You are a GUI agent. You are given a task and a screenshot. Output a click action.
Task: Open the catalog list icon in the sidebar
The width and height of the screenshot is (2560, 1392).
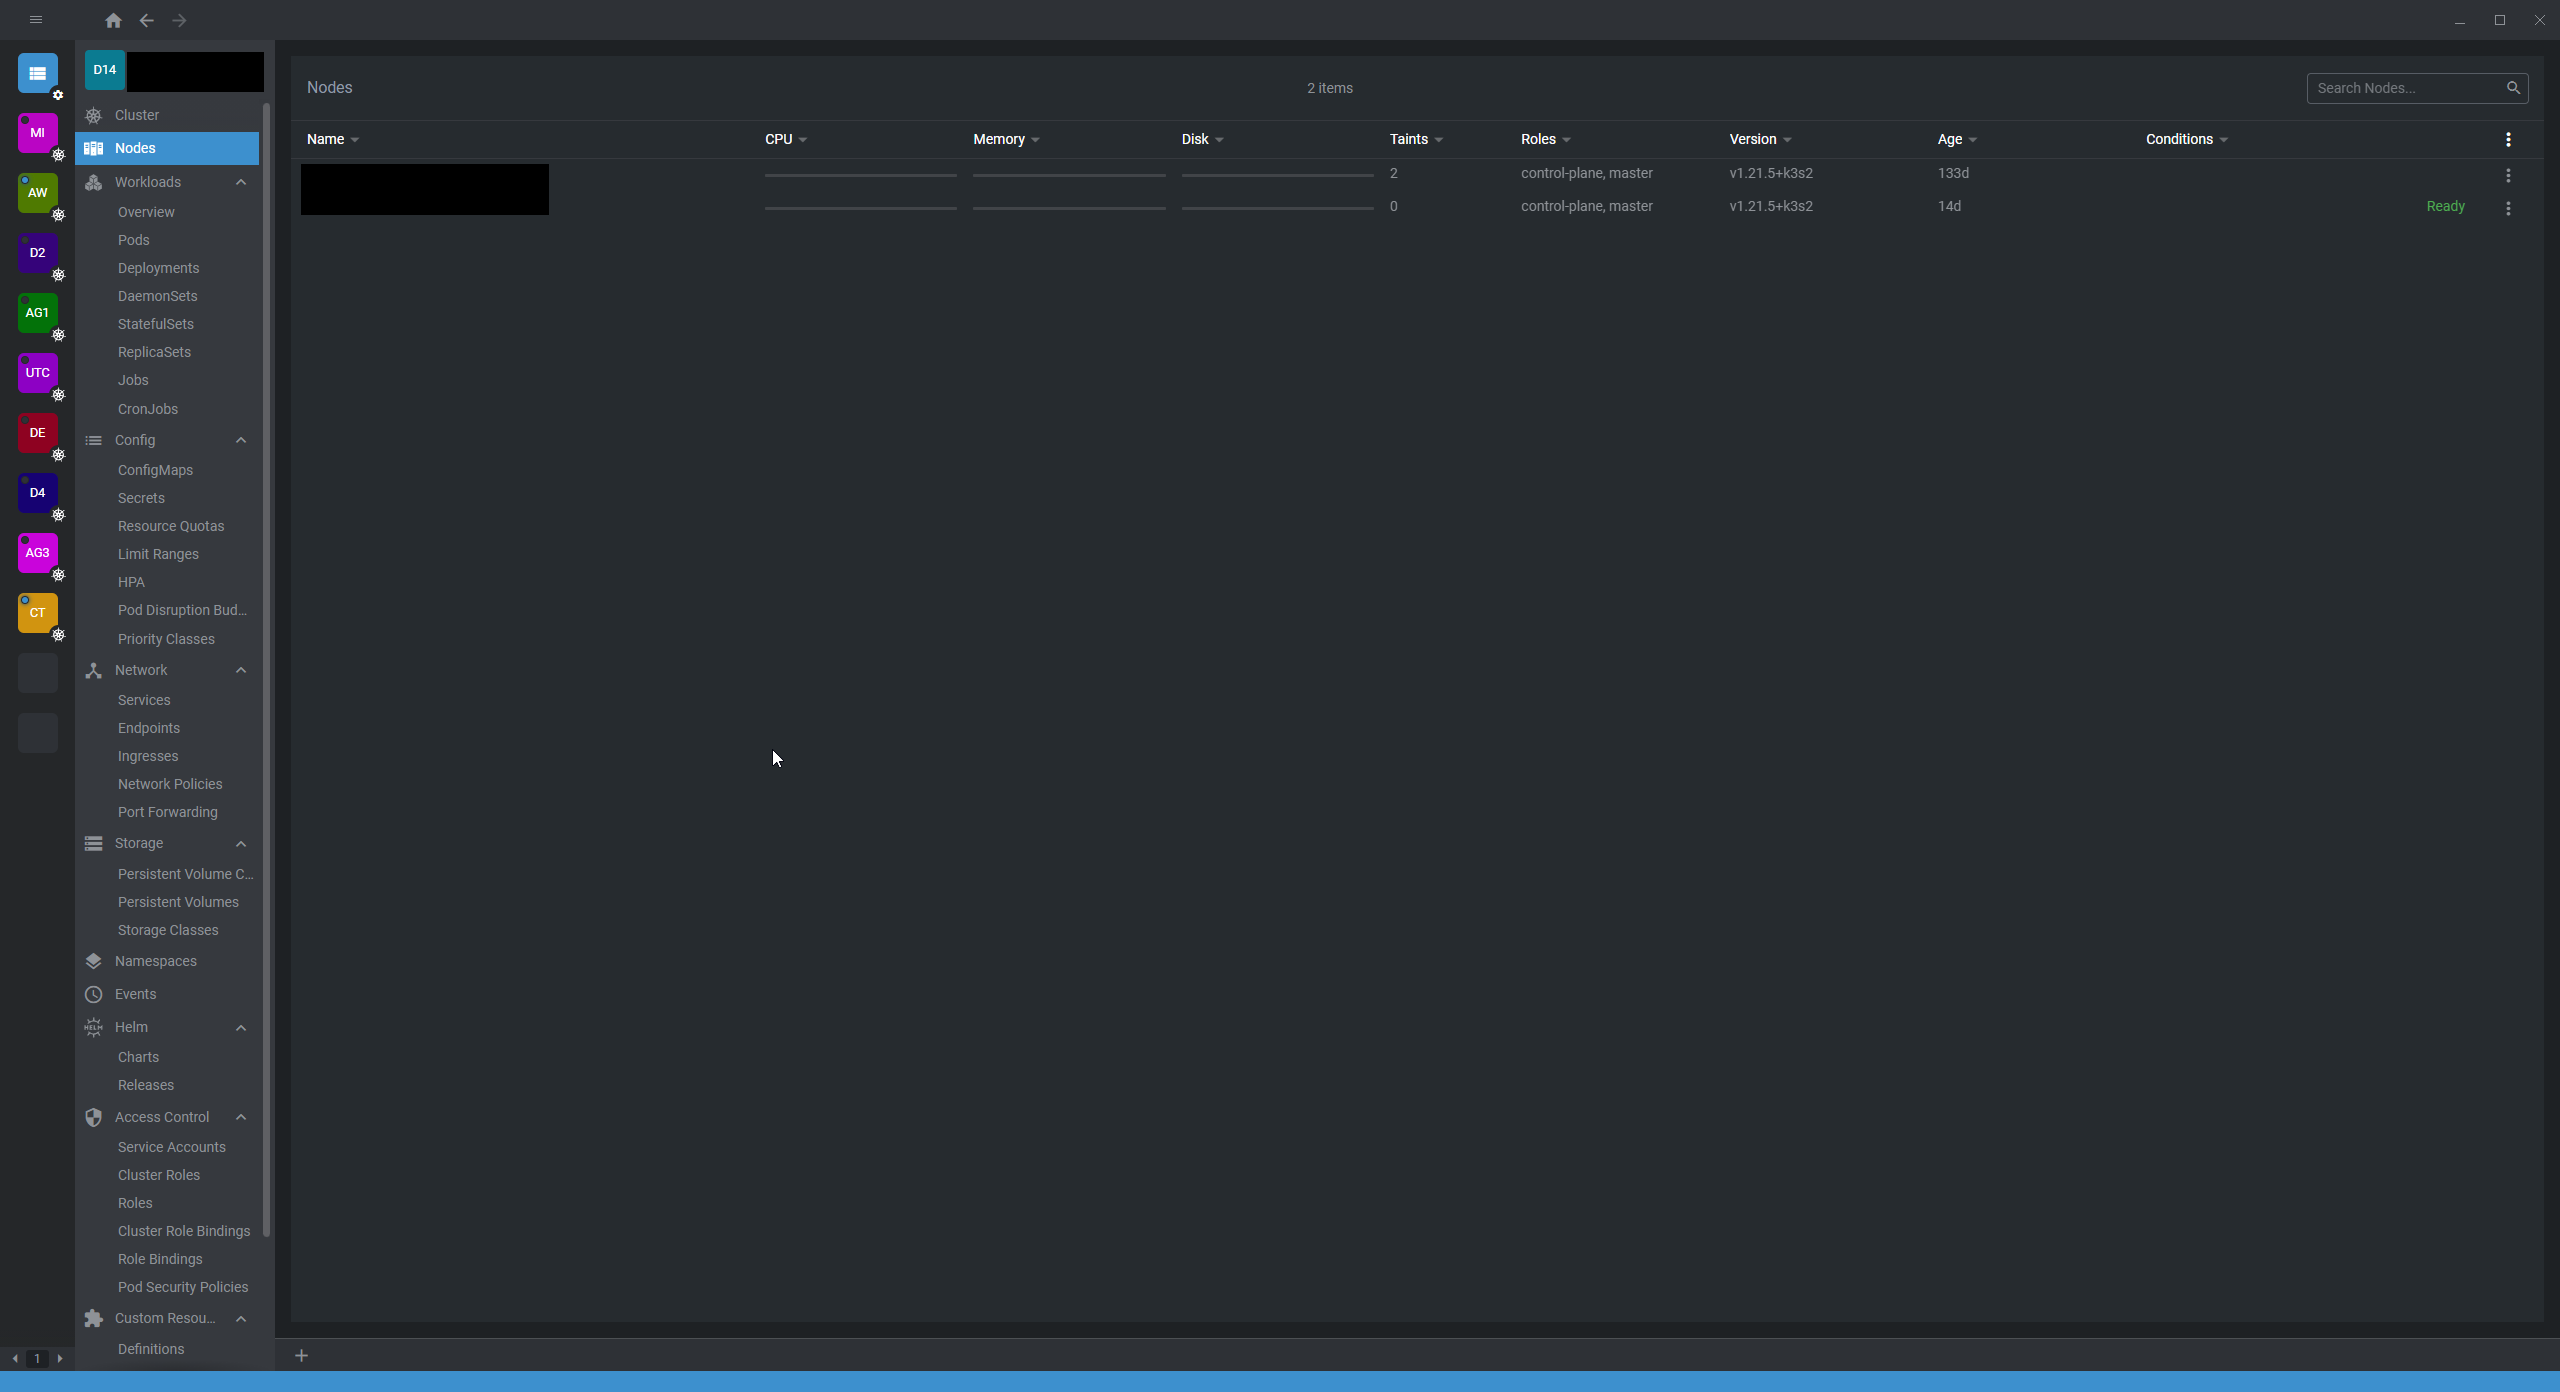click(37, 73)
